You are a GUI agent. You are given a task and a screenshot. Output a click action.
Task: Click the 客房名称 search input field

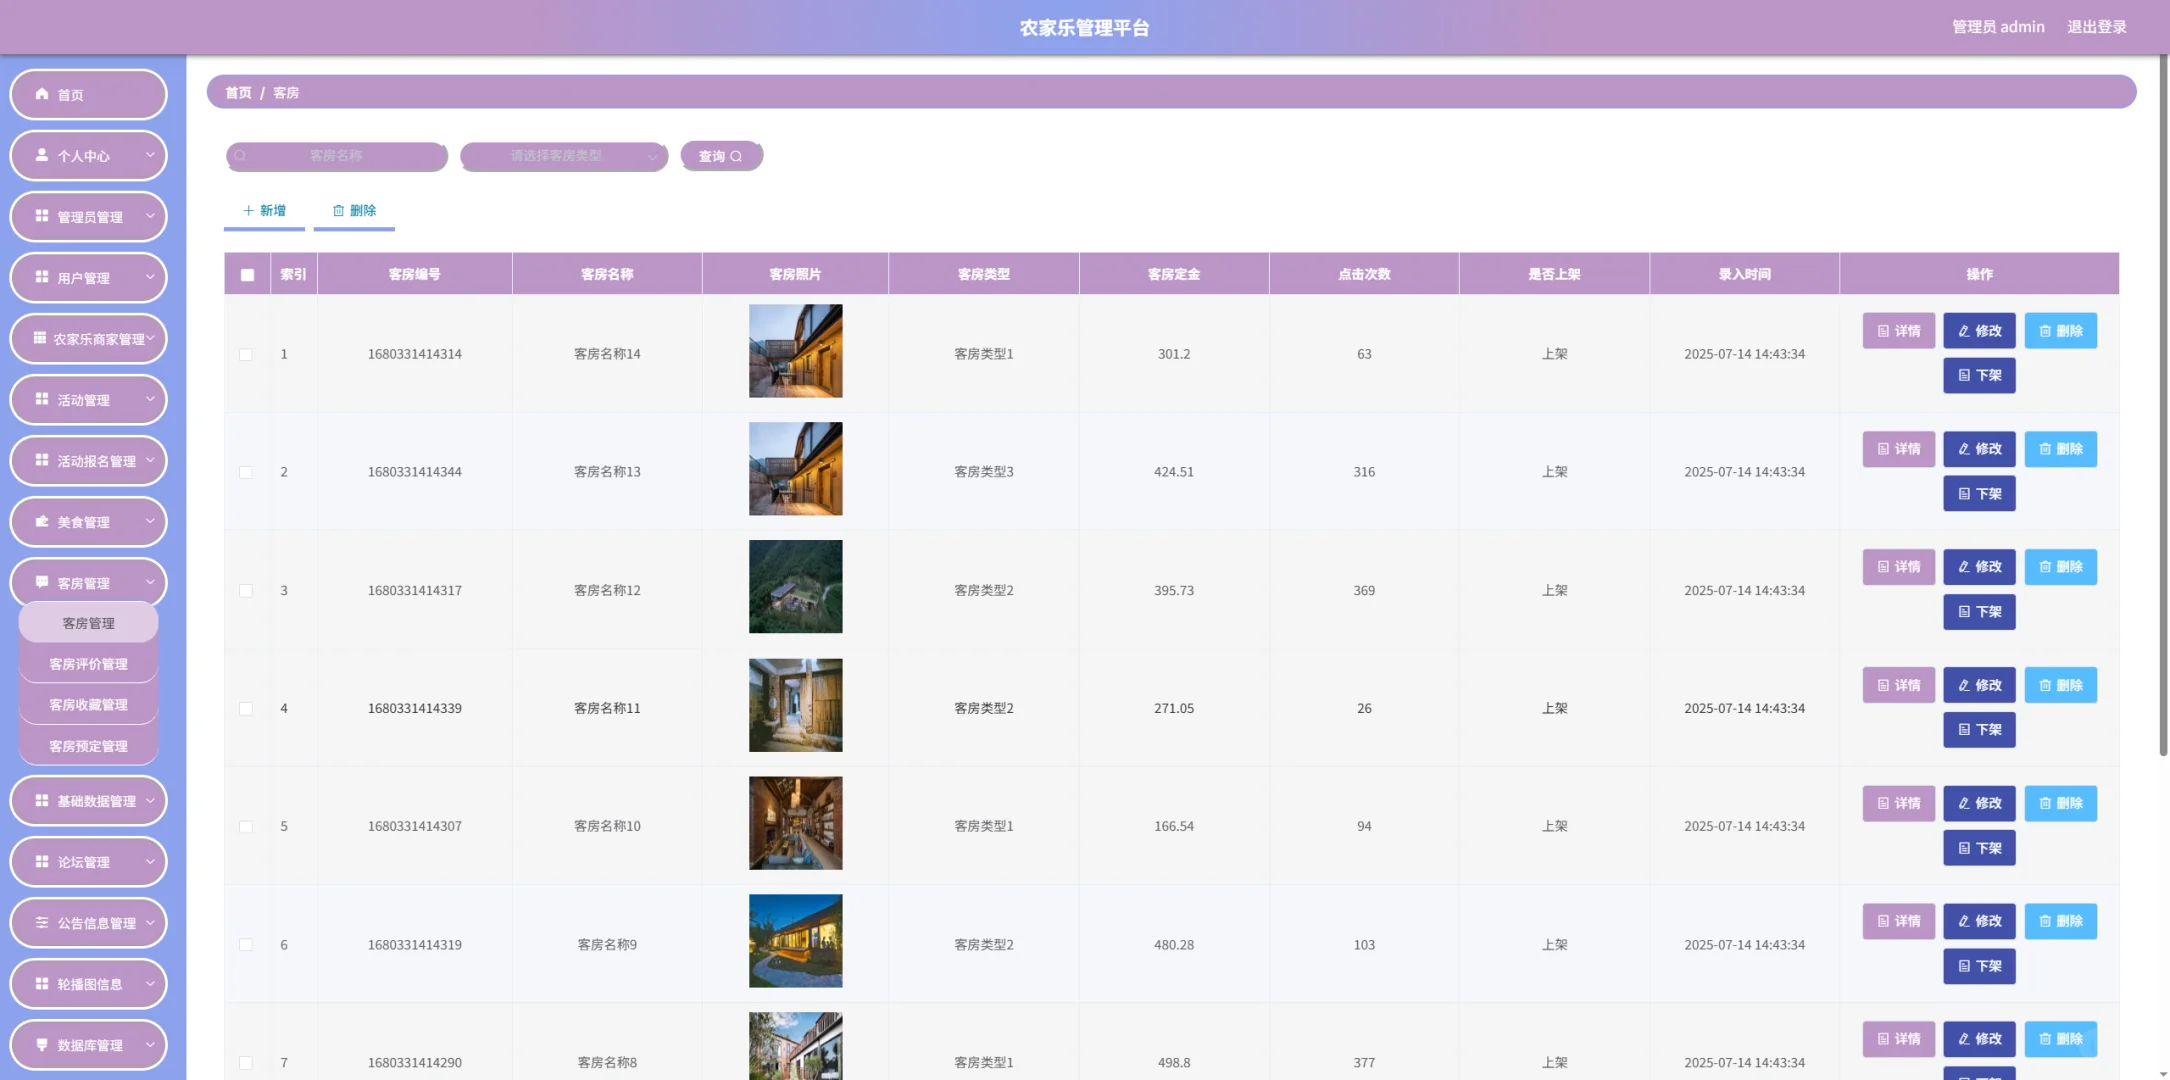tap(336, 156)
